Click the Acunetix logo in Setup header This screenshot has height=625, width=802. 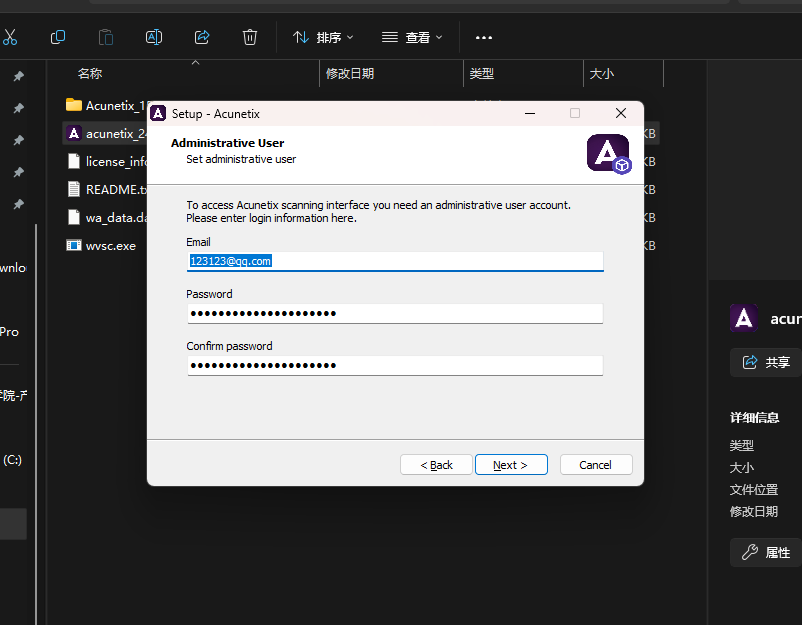pyautogui.click(x=609, y=154)
